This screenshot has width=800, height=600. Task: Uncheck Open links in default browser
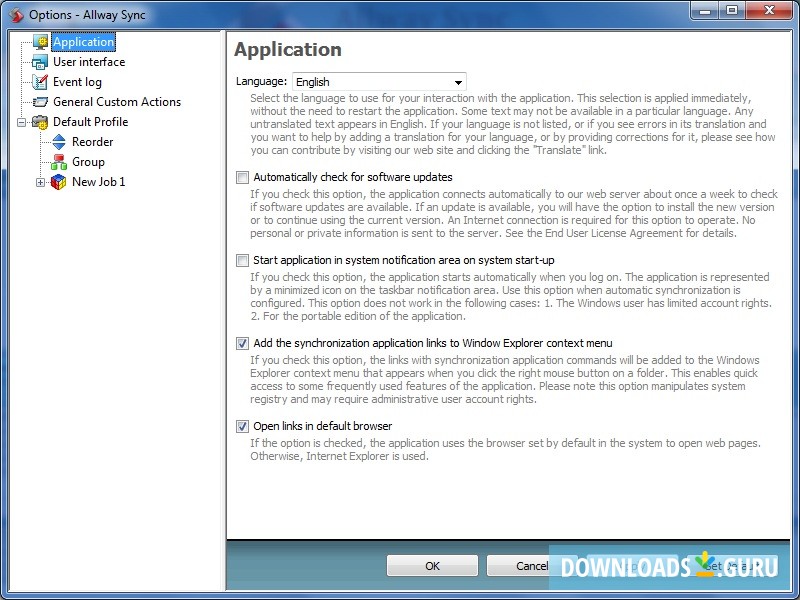point(242,427)
